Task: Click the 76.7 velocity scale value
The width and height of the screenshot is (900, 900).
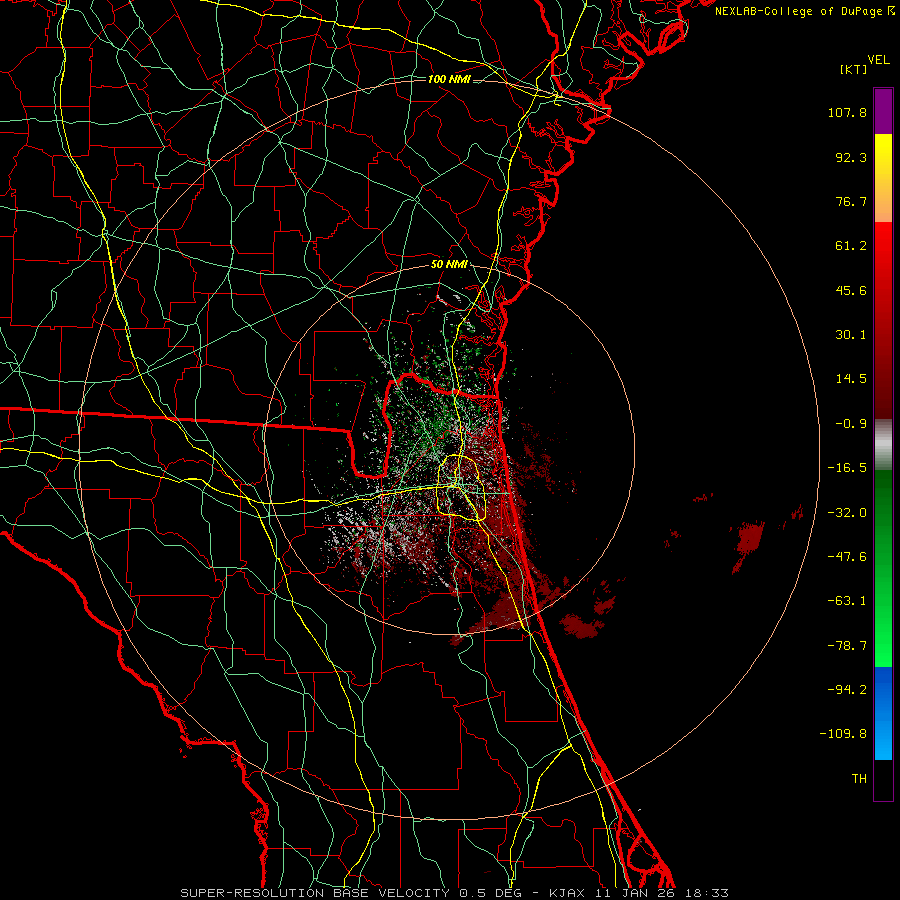Action: [851, 201]
